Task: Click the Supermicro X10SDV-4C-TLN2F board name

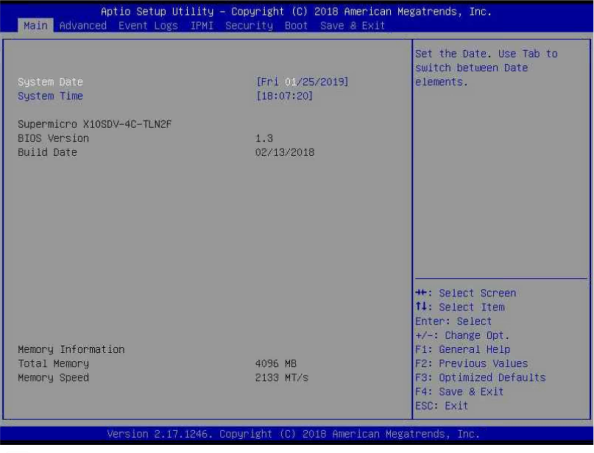Action: (95, 124)
